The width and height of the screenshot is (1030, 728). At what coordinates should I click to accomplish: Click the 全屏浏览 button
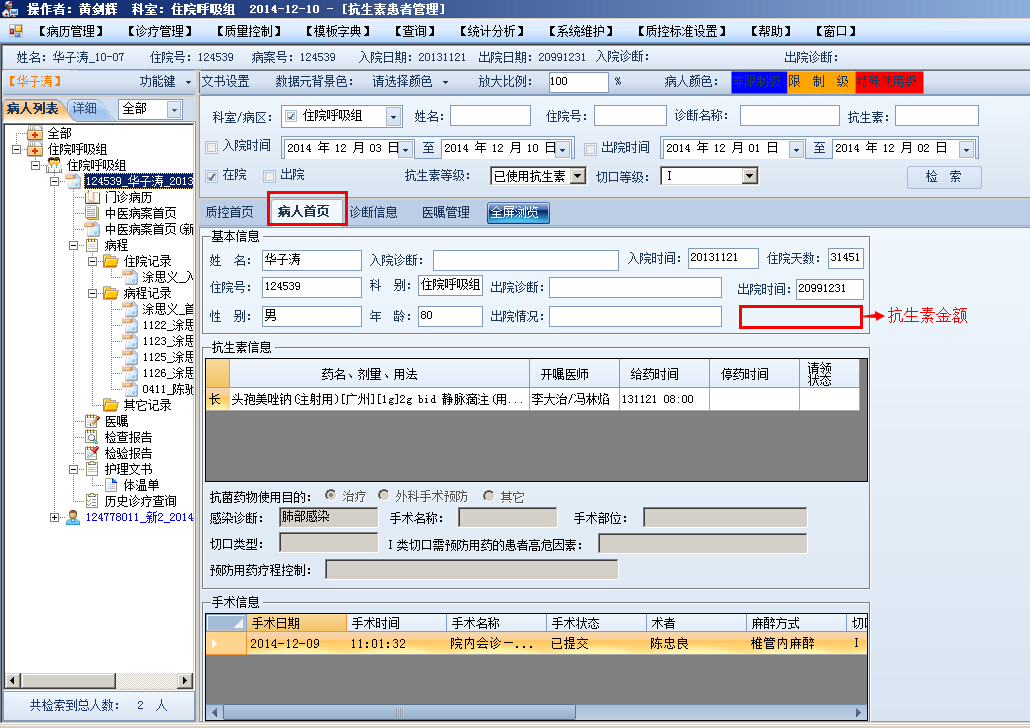[518, 212]
